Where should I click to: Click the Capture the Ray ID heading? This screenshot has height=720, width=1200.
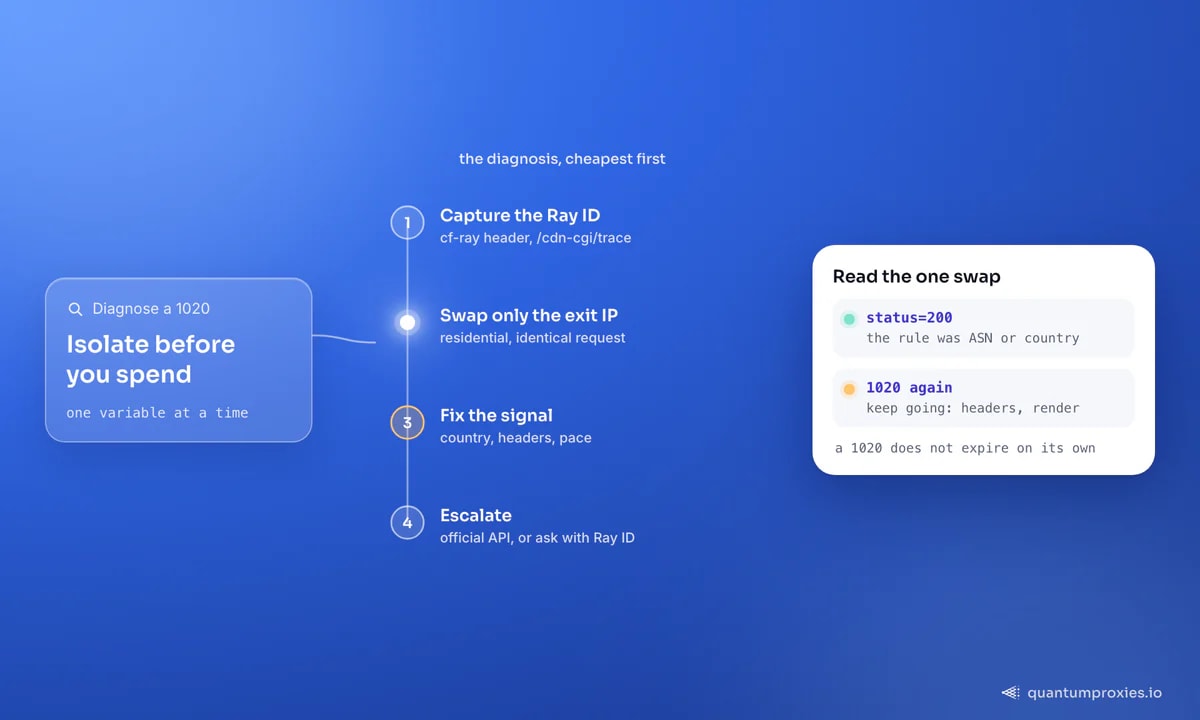coord(520,215)
